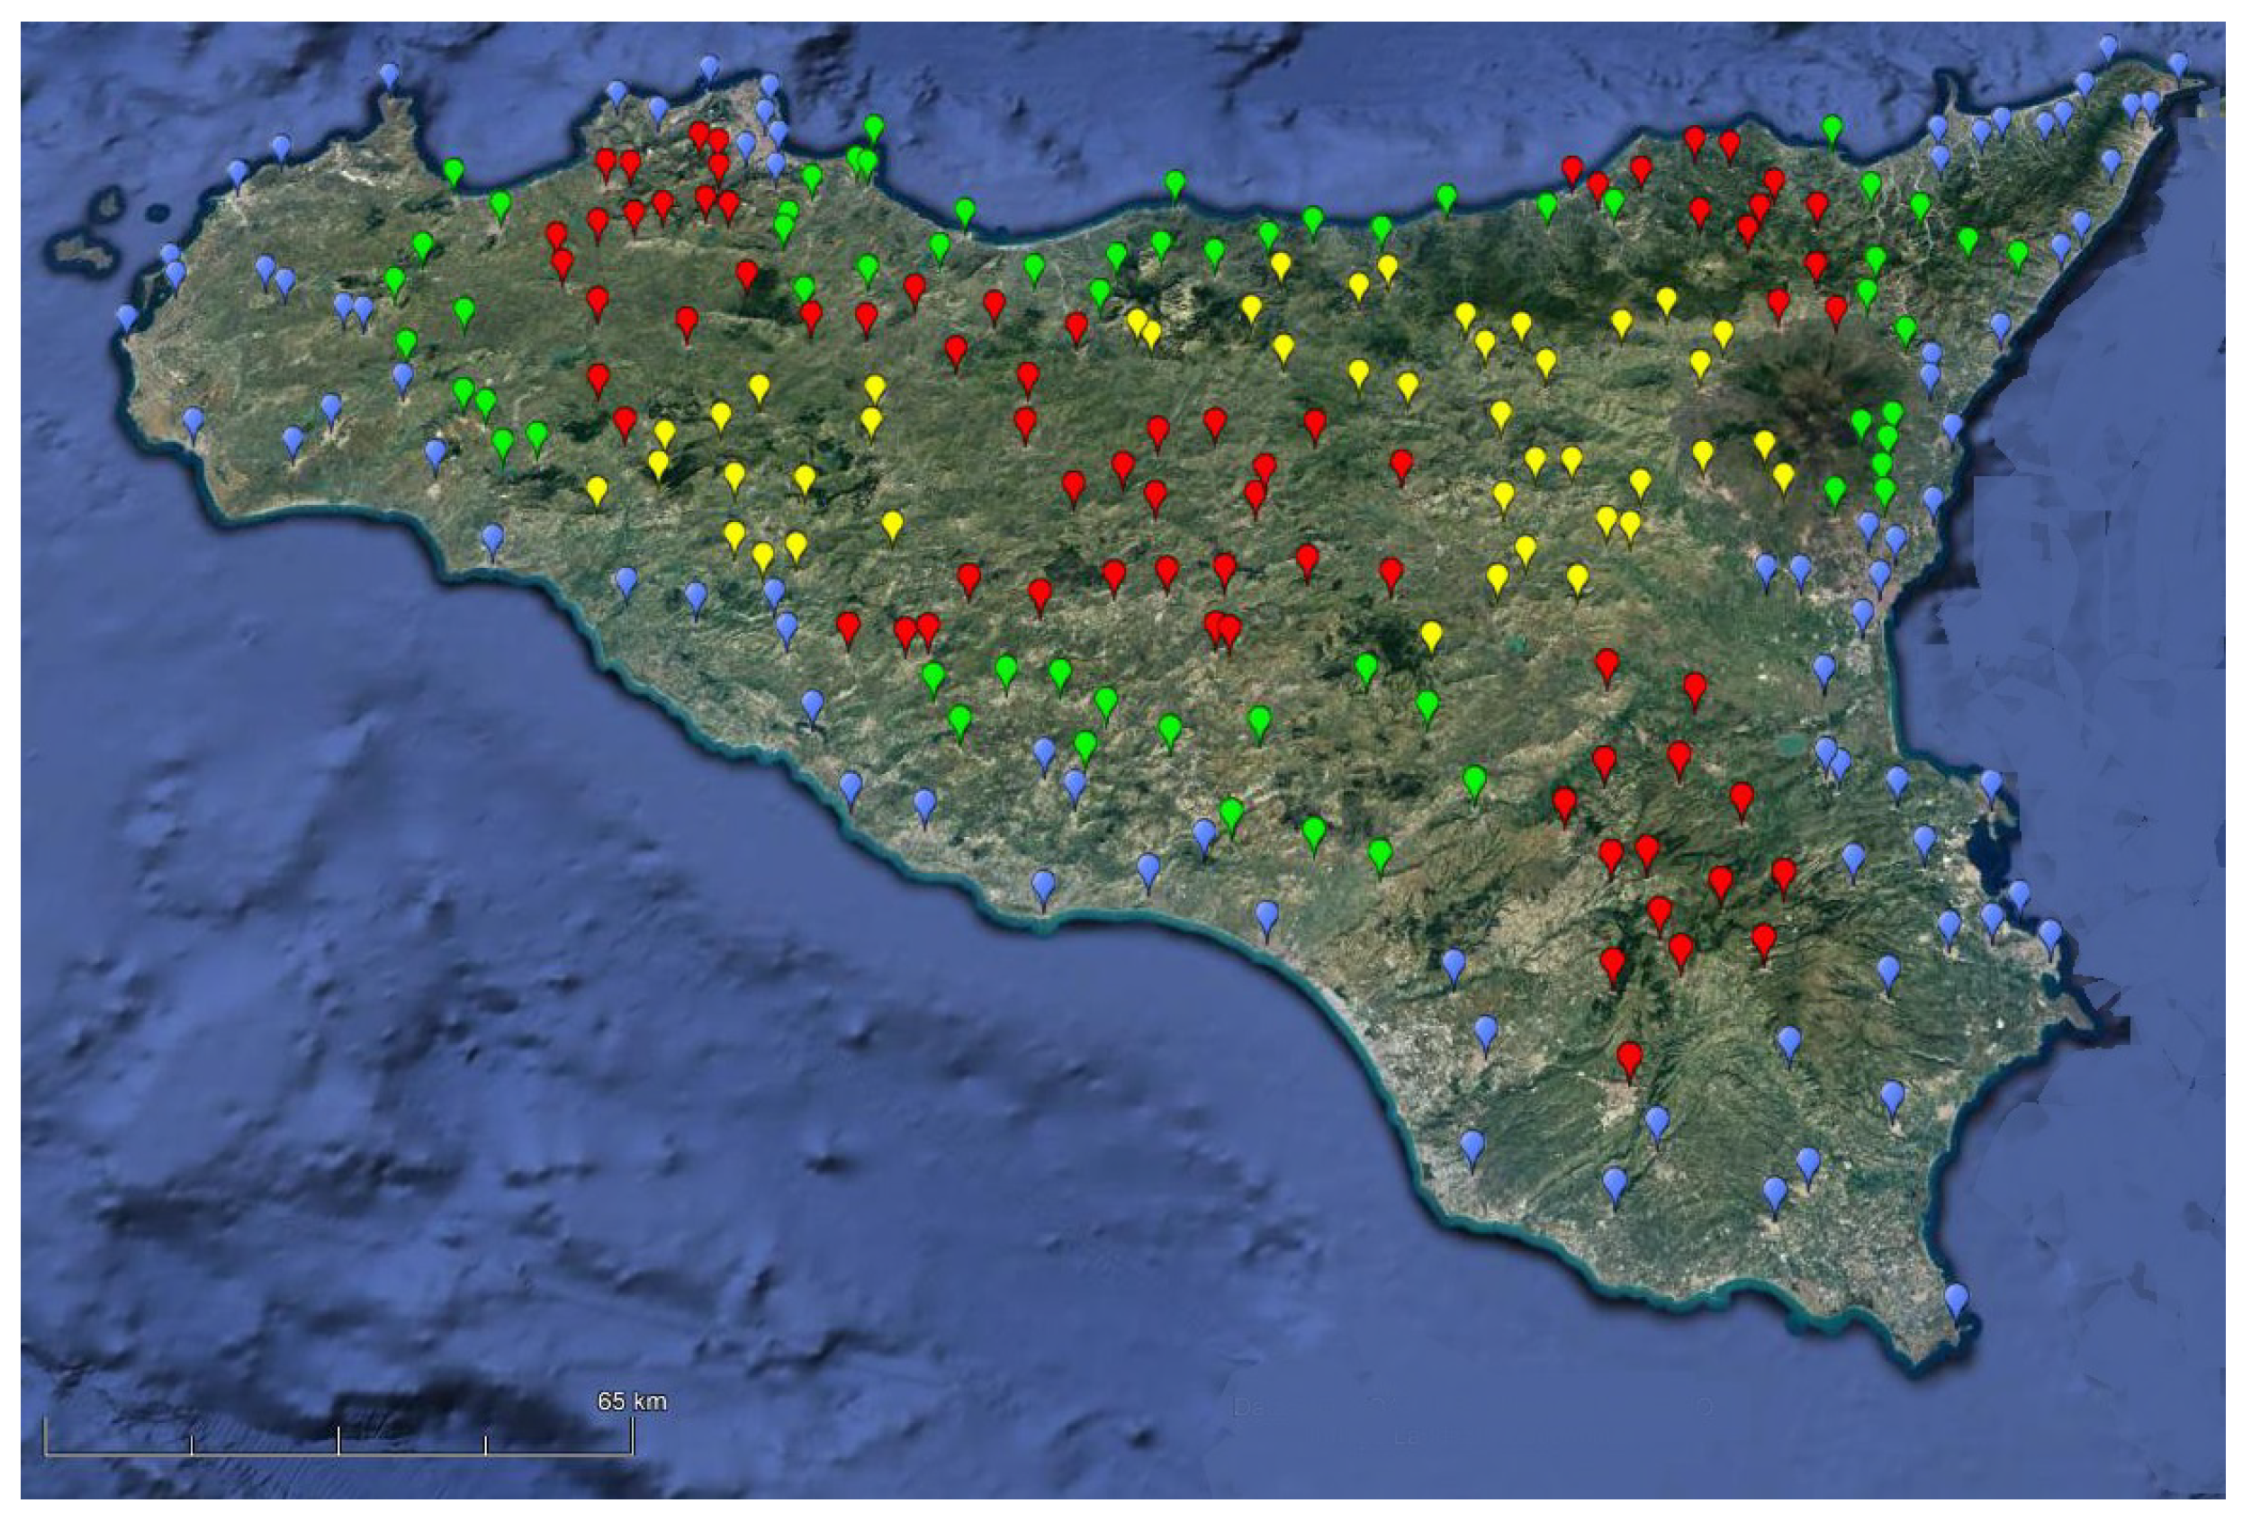
Task: Click the northernmost green pin near Palermo's coast
Action: coord(873,127)
